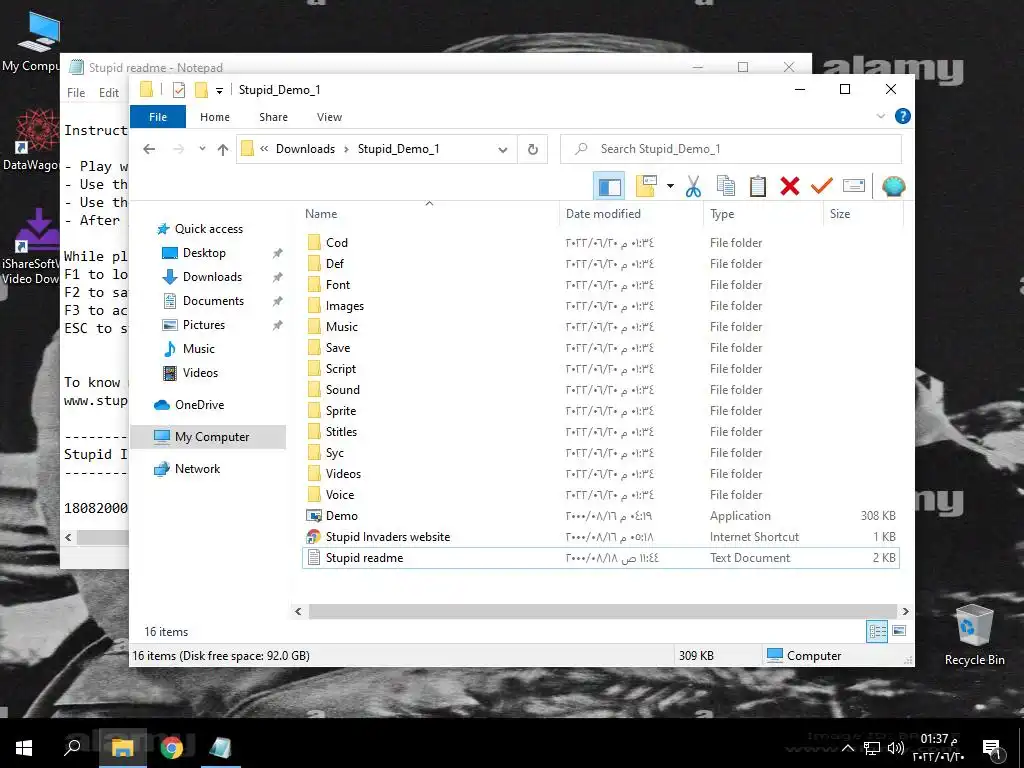Click the orange checkmark Properties icon
Image resolution: width=1024 pixels, height=768 pixels.
[822, 186]
